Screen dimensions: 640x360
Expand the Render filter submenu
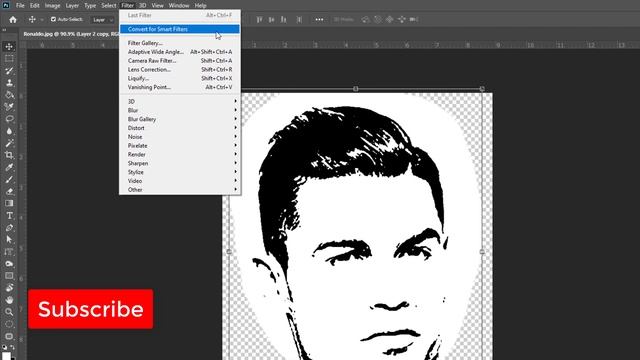tap(180, 154)
